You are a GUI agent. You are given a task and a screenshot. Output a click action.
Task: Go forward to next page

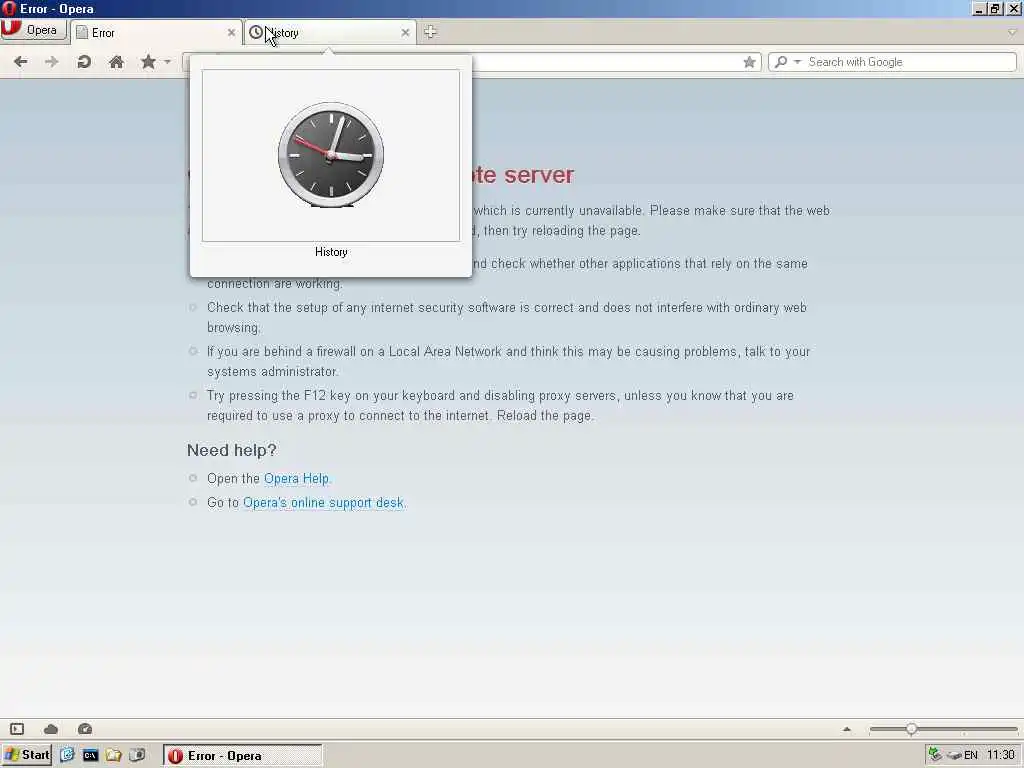52,62
